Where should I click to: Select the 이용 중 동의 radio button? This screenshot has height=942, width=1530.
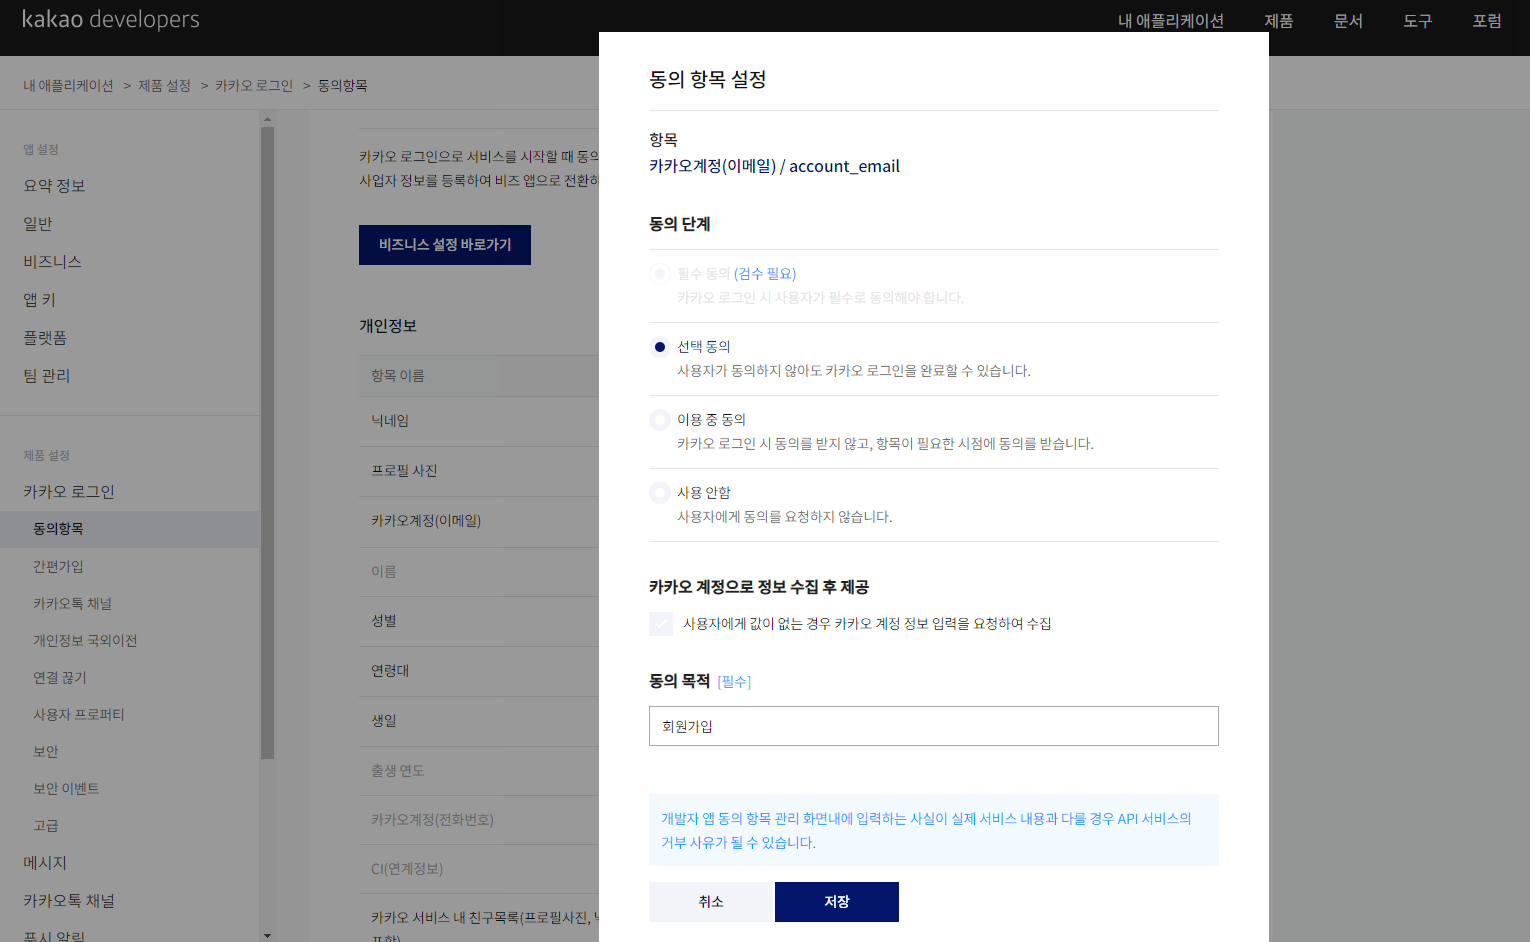pos(660,420)
